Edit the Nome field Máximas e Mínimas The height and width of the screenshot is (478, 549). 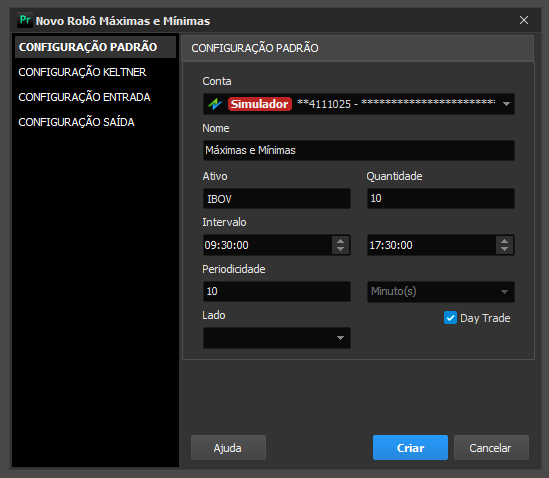coord(359,151)
